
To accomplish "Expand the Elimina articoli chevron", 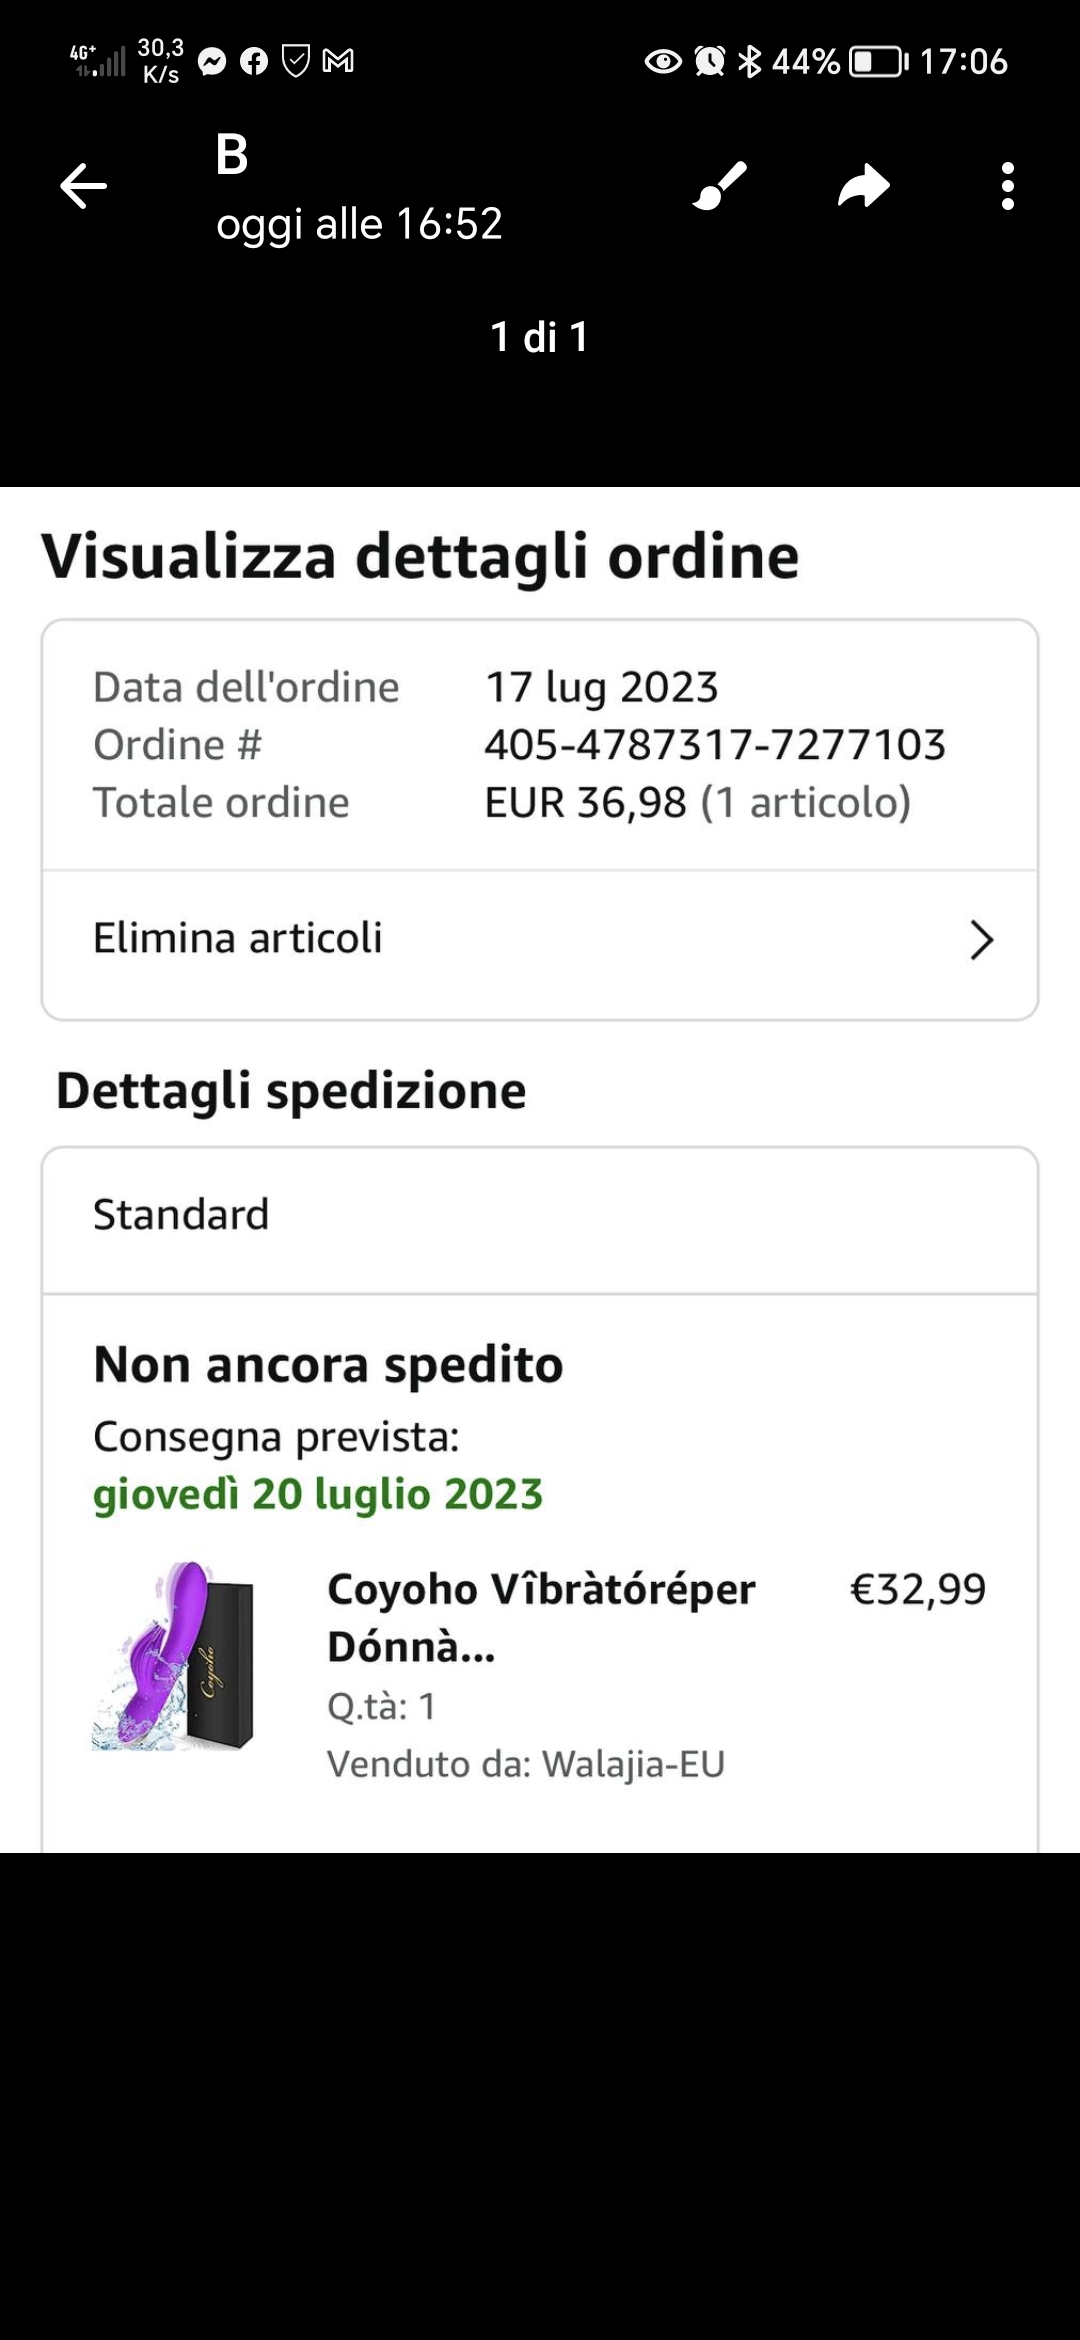I will pos(981,940).
